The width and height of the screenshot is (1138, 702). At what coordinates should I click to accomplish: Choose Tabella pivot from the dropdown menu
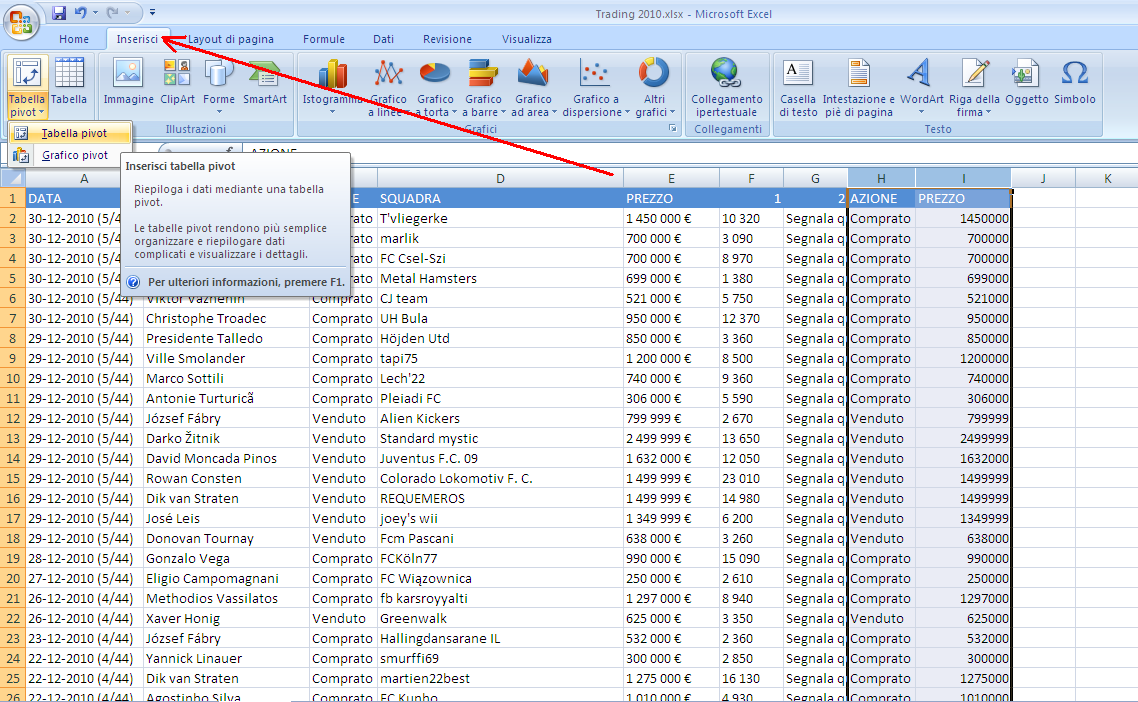(70, 133)
